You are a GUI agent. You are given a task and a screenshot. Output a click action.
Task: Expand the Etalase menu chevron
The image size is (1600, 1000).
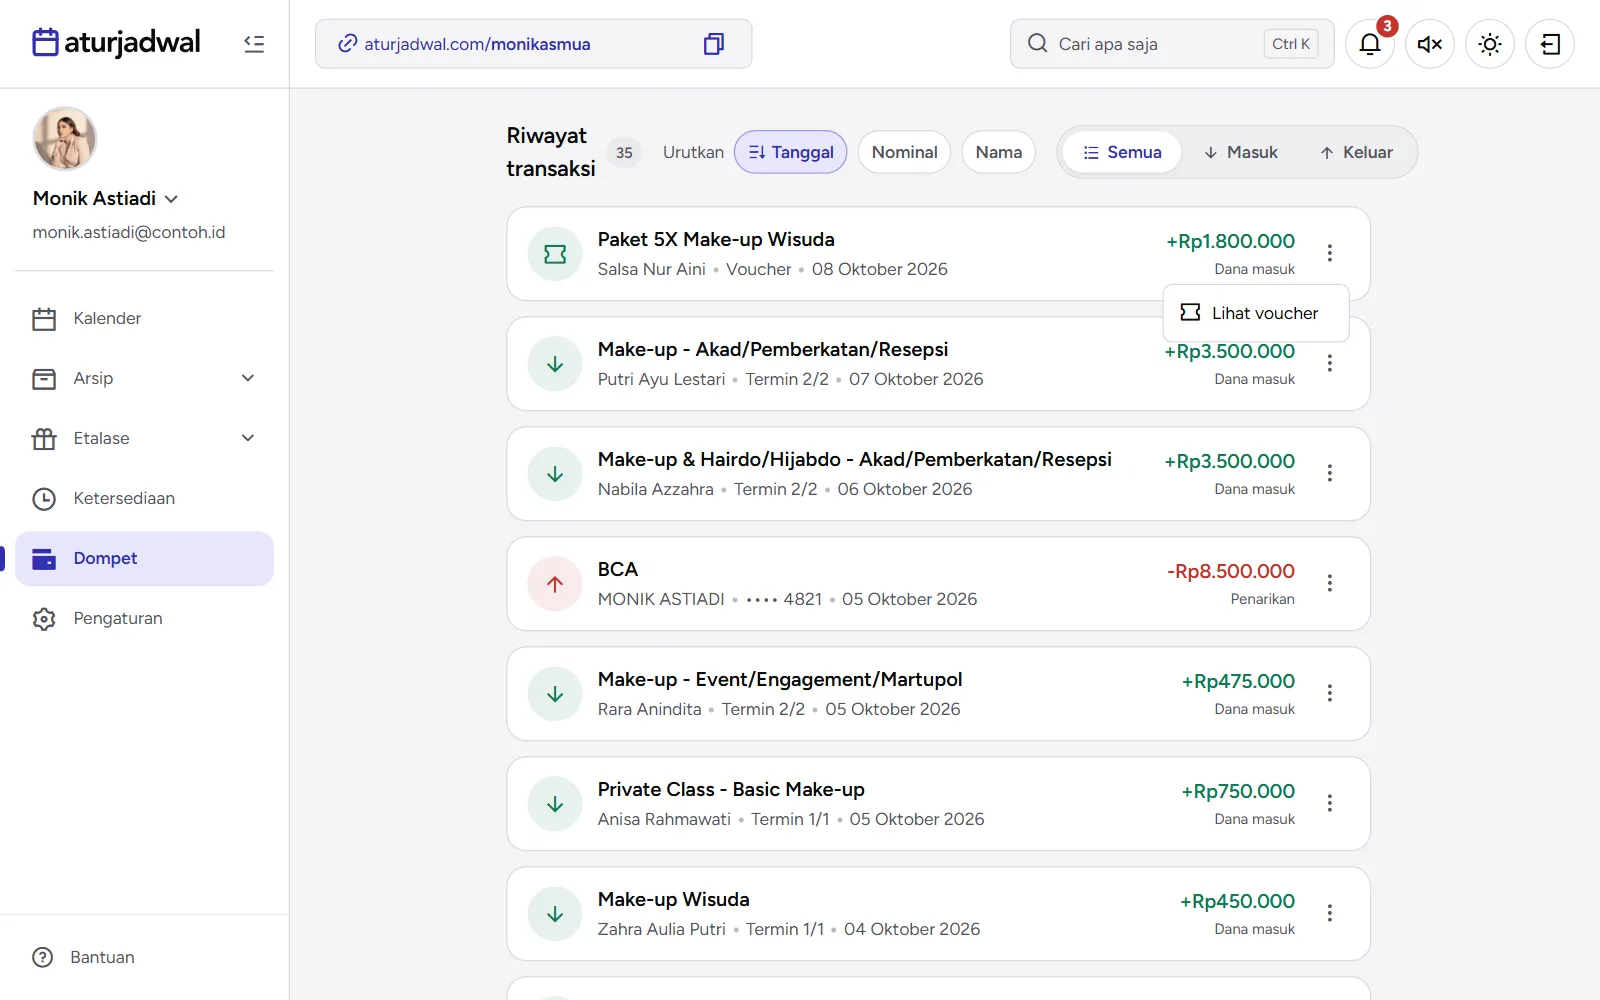click(248, 438)
